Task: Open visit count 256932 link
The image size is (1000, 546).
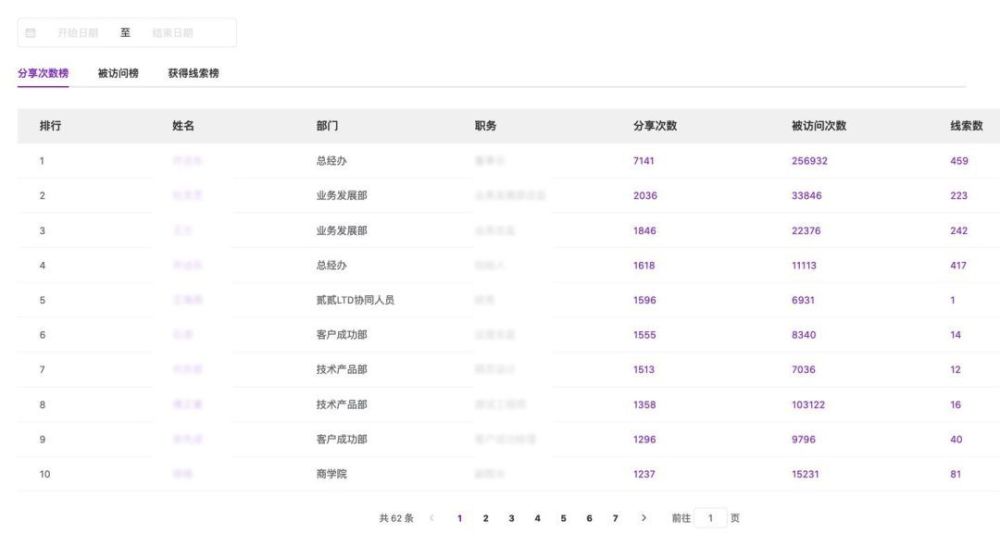Action: (809, 161)
